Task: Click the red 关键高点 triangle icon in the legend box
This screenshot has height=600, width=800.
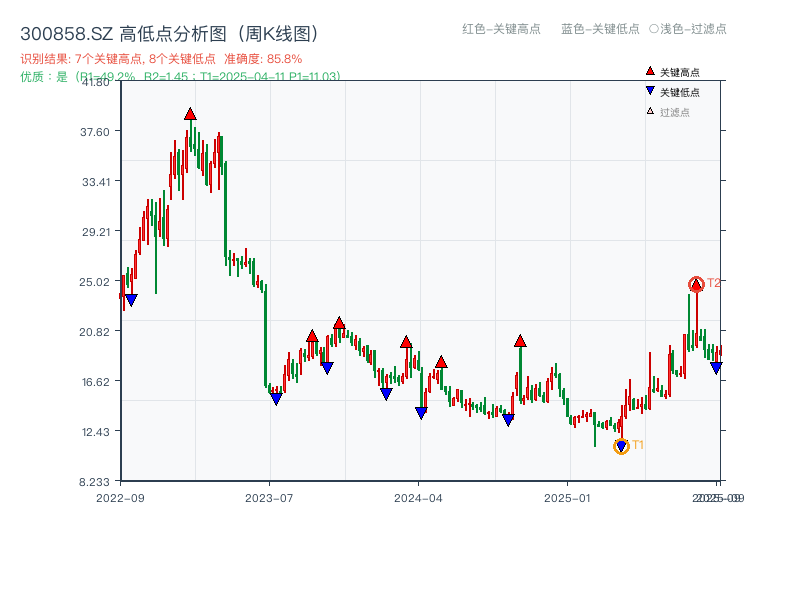Action: pos(650,71)
